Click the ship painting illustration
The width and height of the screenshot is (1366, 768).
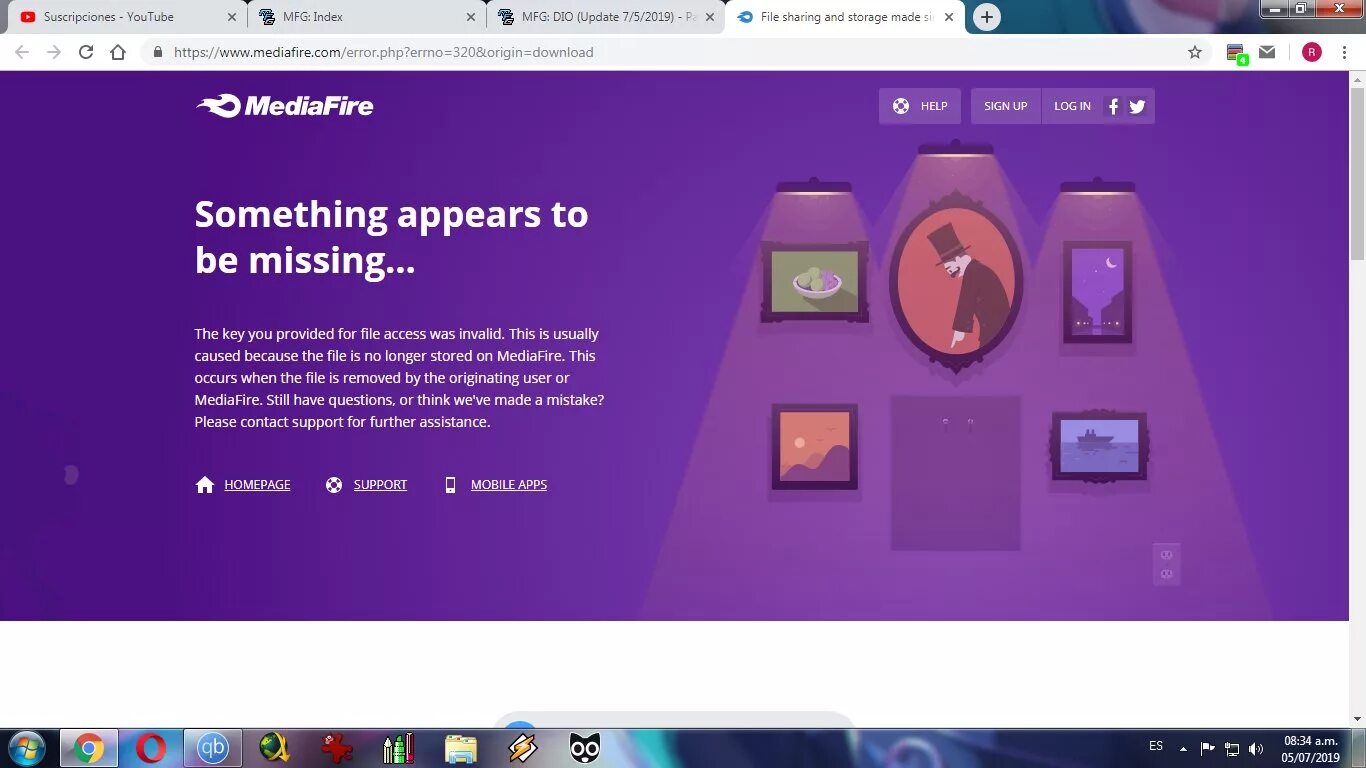[x=1098, y=446]
